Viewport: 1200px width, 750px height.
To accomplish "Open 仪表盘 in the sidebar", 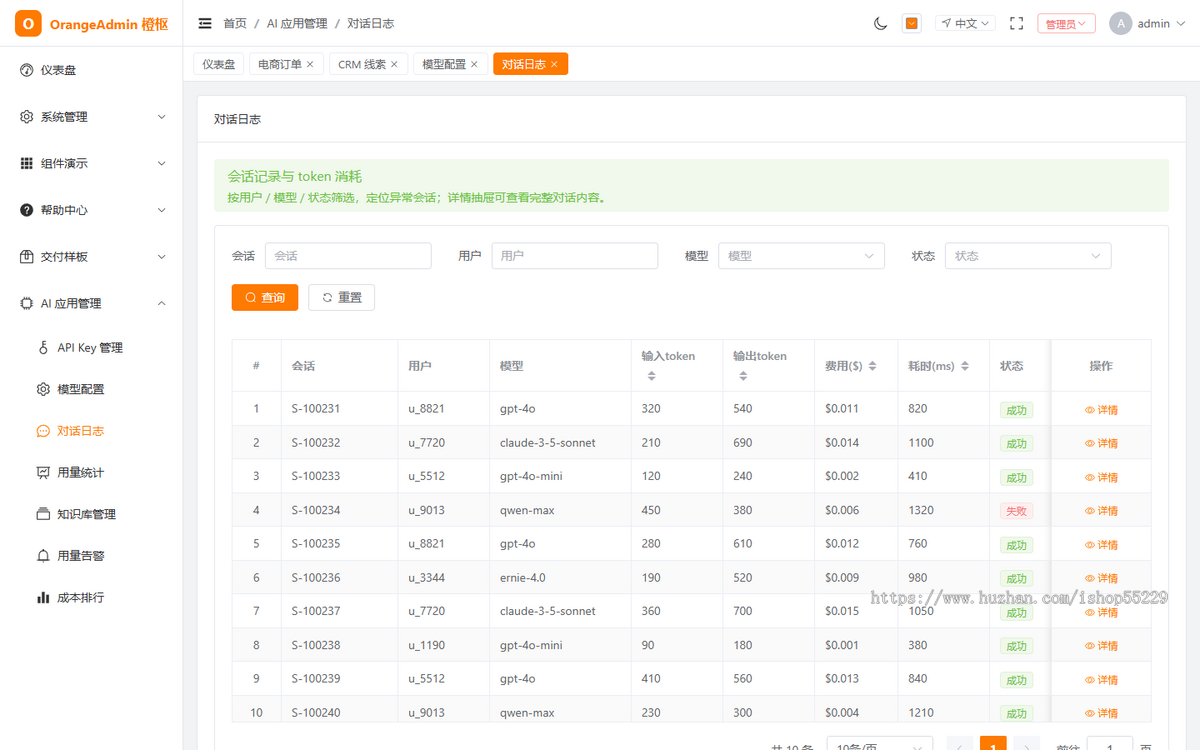I will coord(91,70).
